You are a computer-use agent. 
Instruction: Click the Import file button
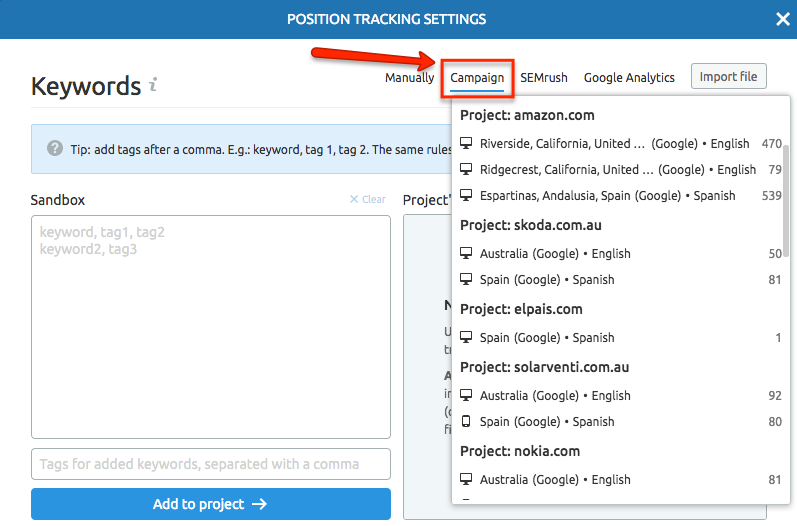coord(728,76)
